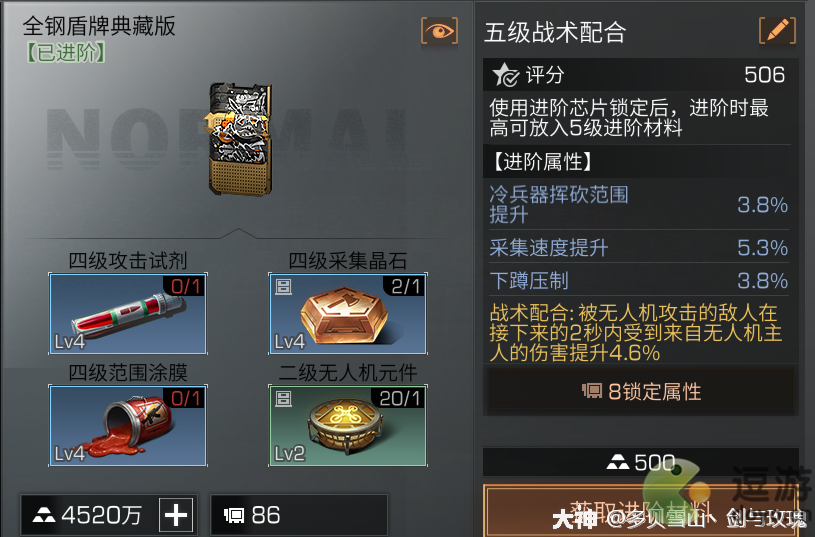This screenshot has width=815, height=537.
Task: Click the 采集速度提升 attribute row
Action: pos(638,247)
